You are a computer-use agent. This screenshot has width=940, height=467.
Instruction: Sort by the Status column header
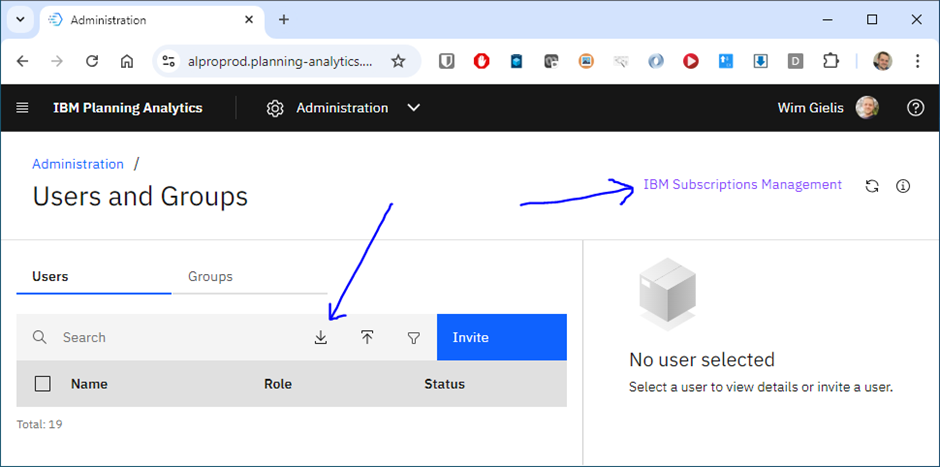[444, 384]
